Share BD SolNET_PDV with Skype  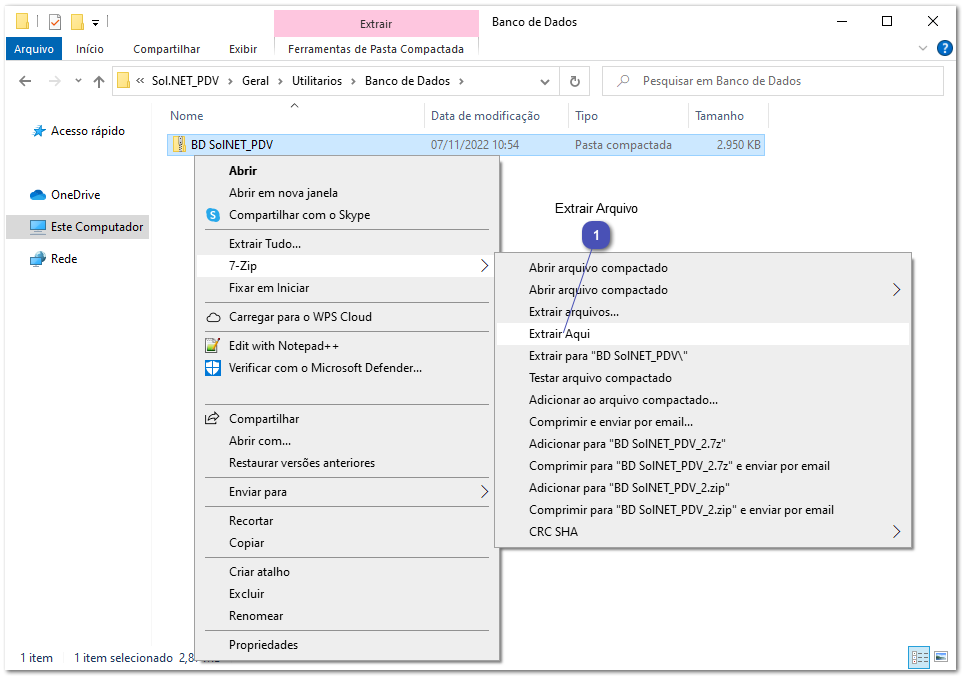pos(300,214)
